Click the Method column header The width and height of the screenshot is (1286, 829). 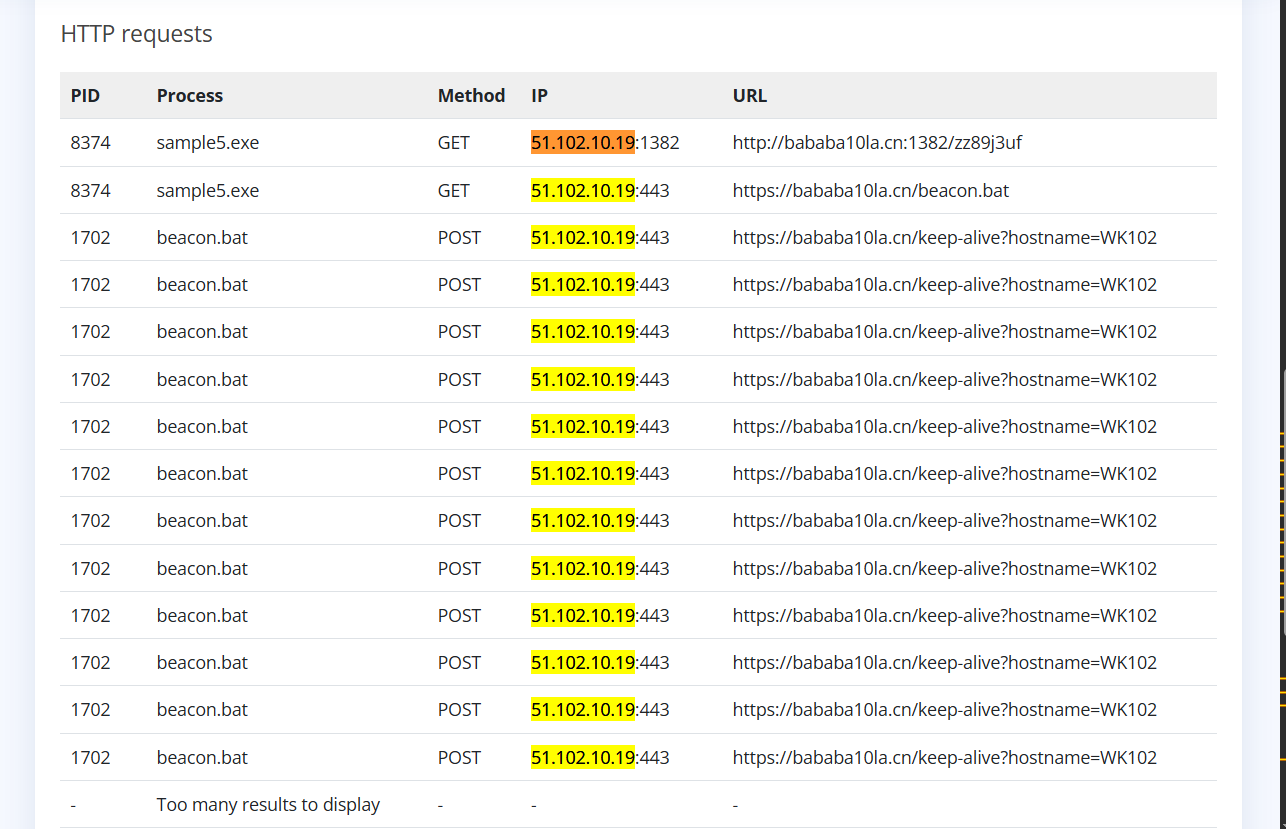click(471, 96)
